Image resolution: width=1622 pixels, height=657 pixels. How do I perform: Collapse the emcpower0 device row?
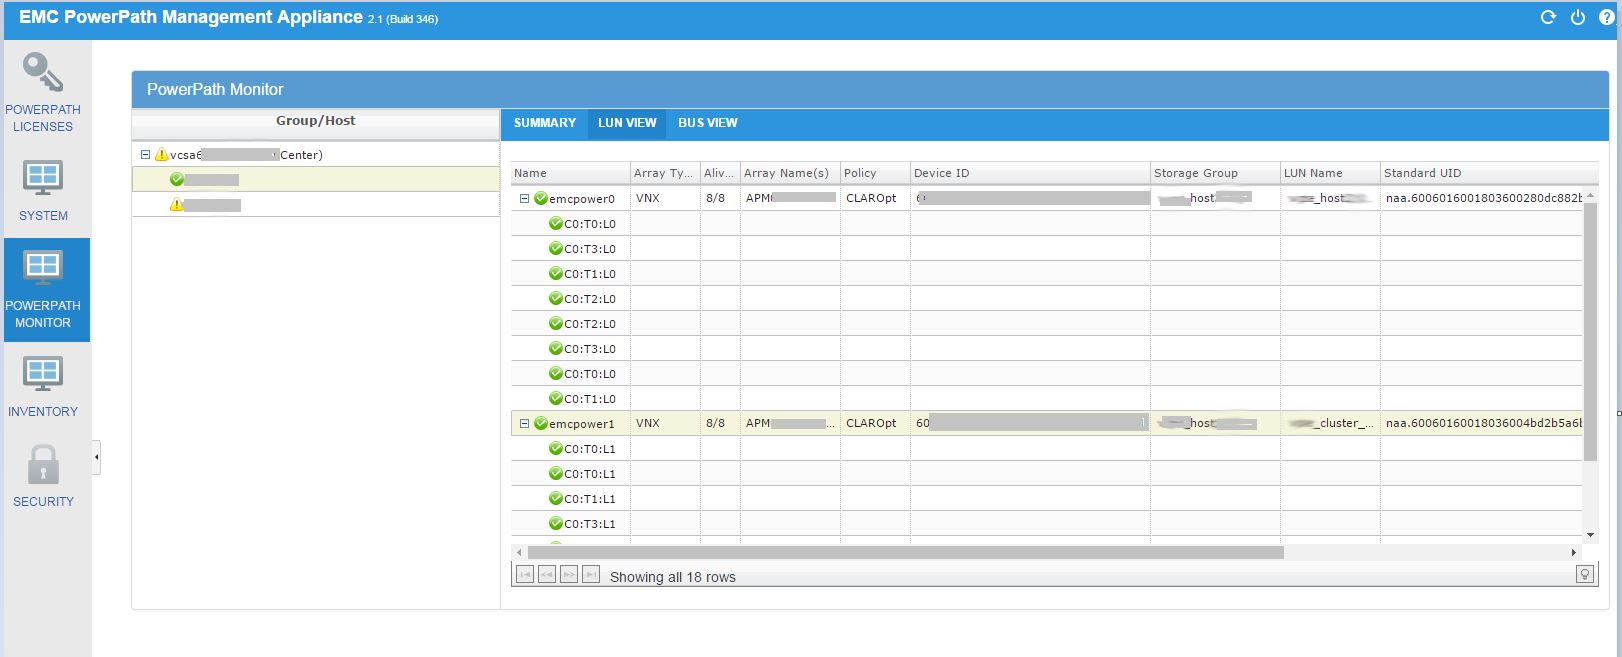coord(523,199)
